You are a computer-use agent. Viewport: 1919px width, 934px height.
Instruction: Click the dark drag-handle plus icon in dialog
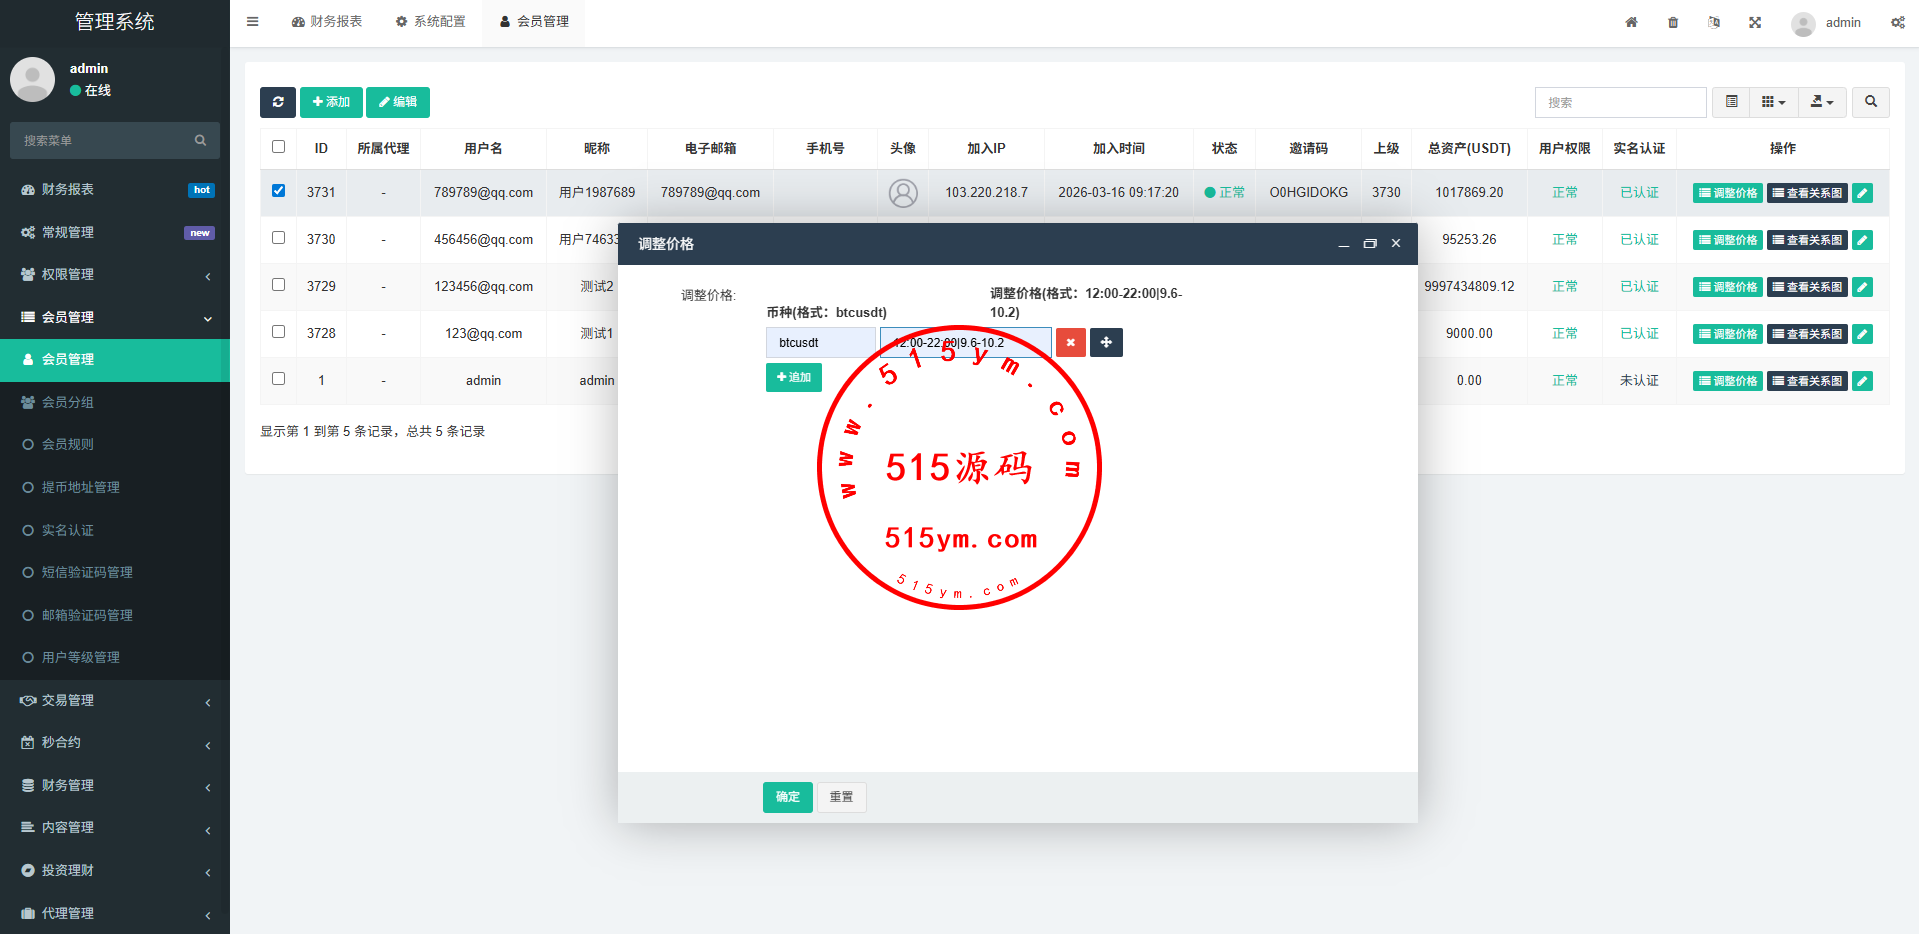point(1106,343)
